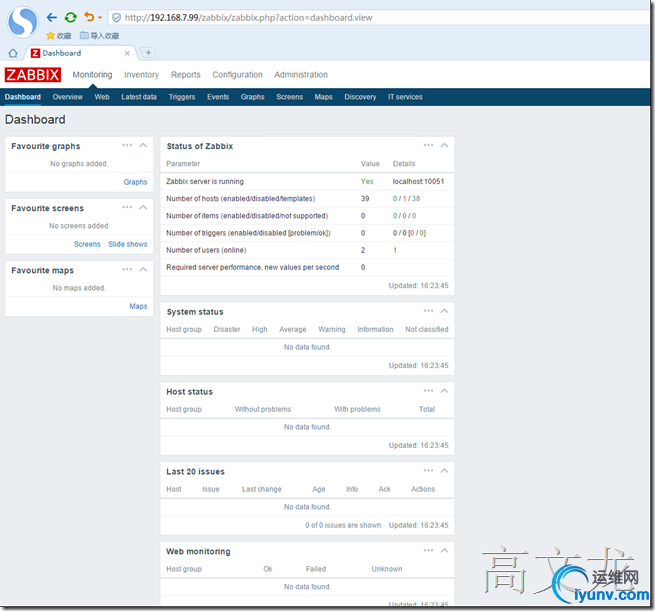Collapse the System status widget
The width and height of the screenshot is (655, 611).
pyautogui.click(x=444, y=311)
